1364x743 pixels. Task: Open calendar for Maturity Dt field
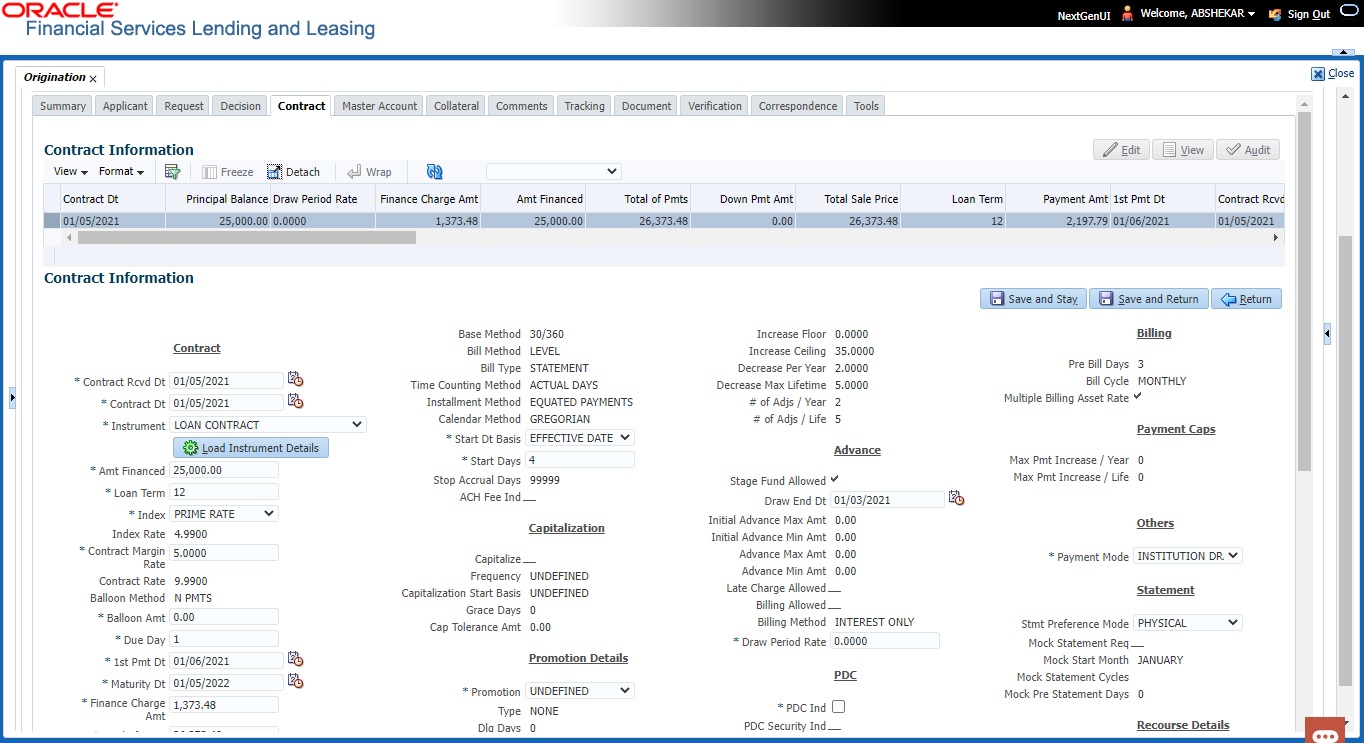pos(295,682)
